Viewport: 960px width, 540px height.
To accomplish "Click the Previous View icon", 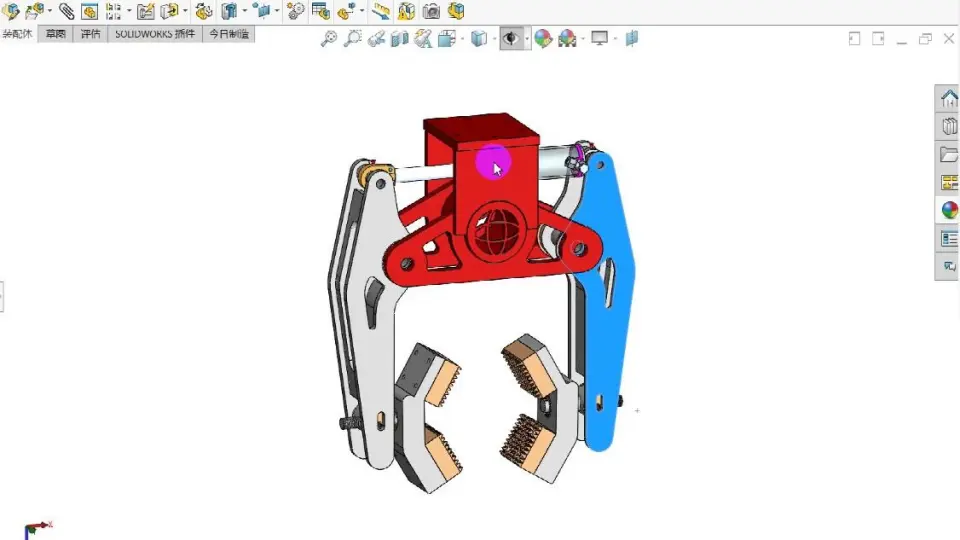I will 376,39.
